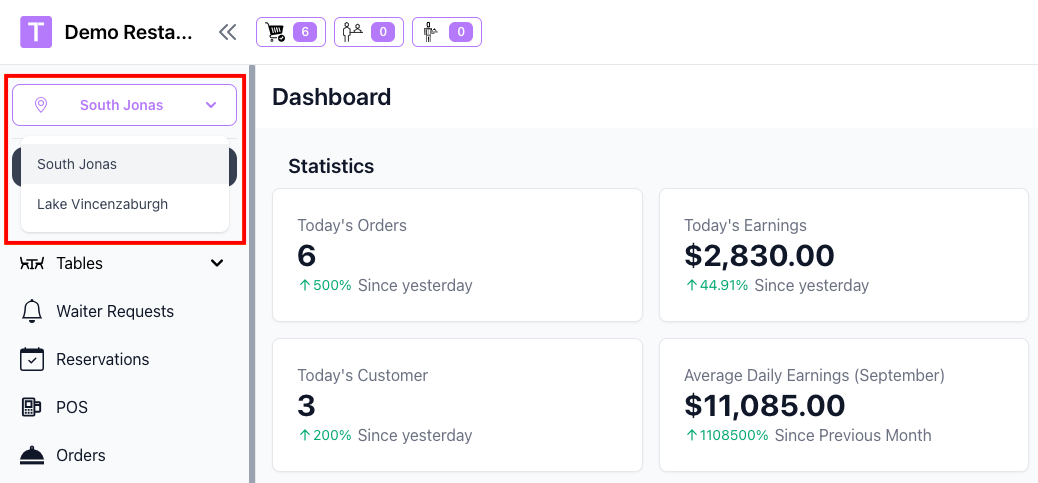Collapse the sidebar with double-chevron icon
Viewport: 1038px width, 483px height.
pyautogui.click(x=228, y=32)
